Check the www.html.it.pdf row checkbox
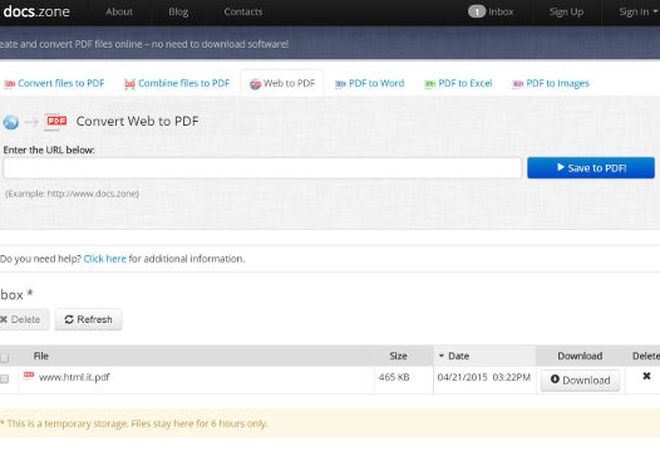The image size is (660, 470). coord(5,379)
